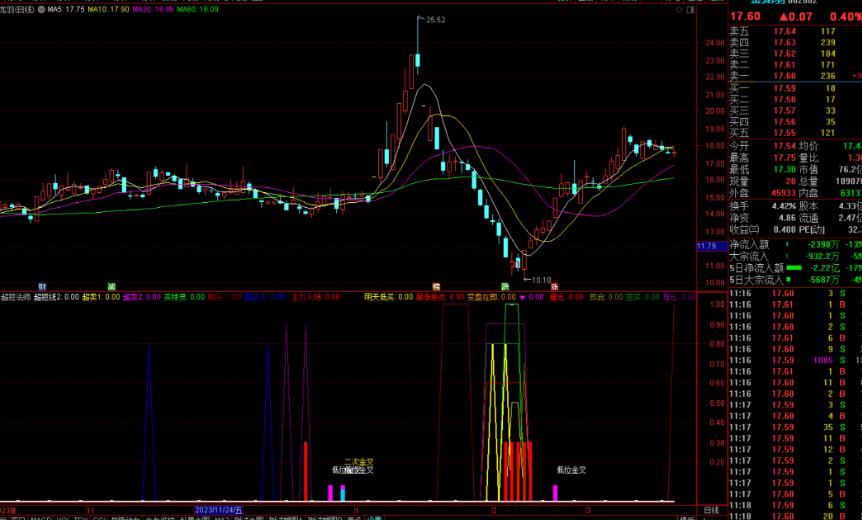The width and height of the screenshot is (862, 520).
Task: Click the 5日大宗流入 row showing -5687万
Action: (x=795, y=280)
